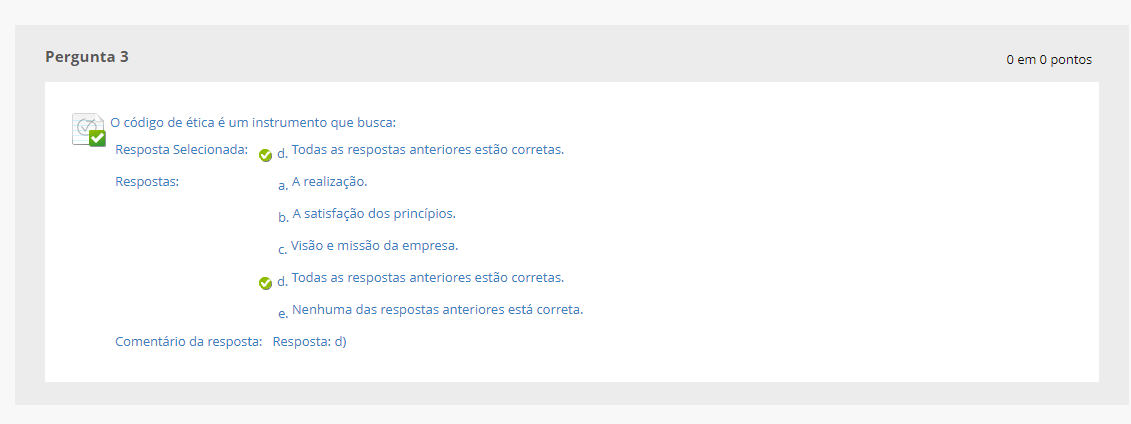This screenshot has width=1131, height=424.
Task: Click the "a." option letter marker
Action: click(283, 186)
